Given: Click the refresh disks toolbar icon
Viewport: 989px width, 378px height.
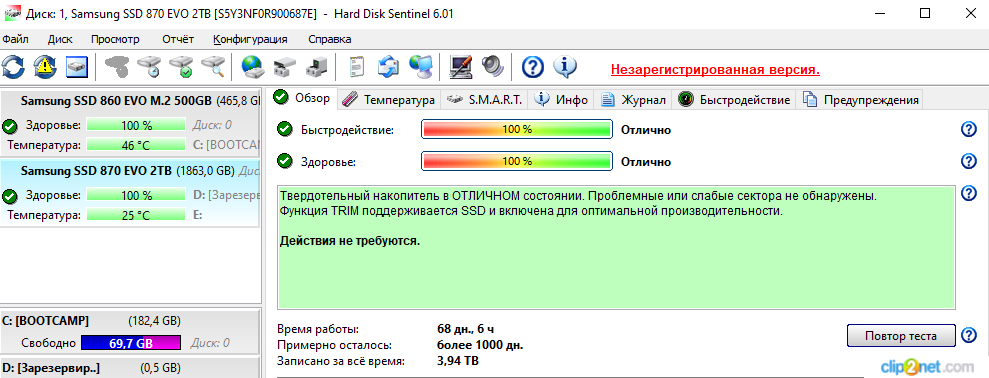Looking at the screenshot, I should point(13,66).
